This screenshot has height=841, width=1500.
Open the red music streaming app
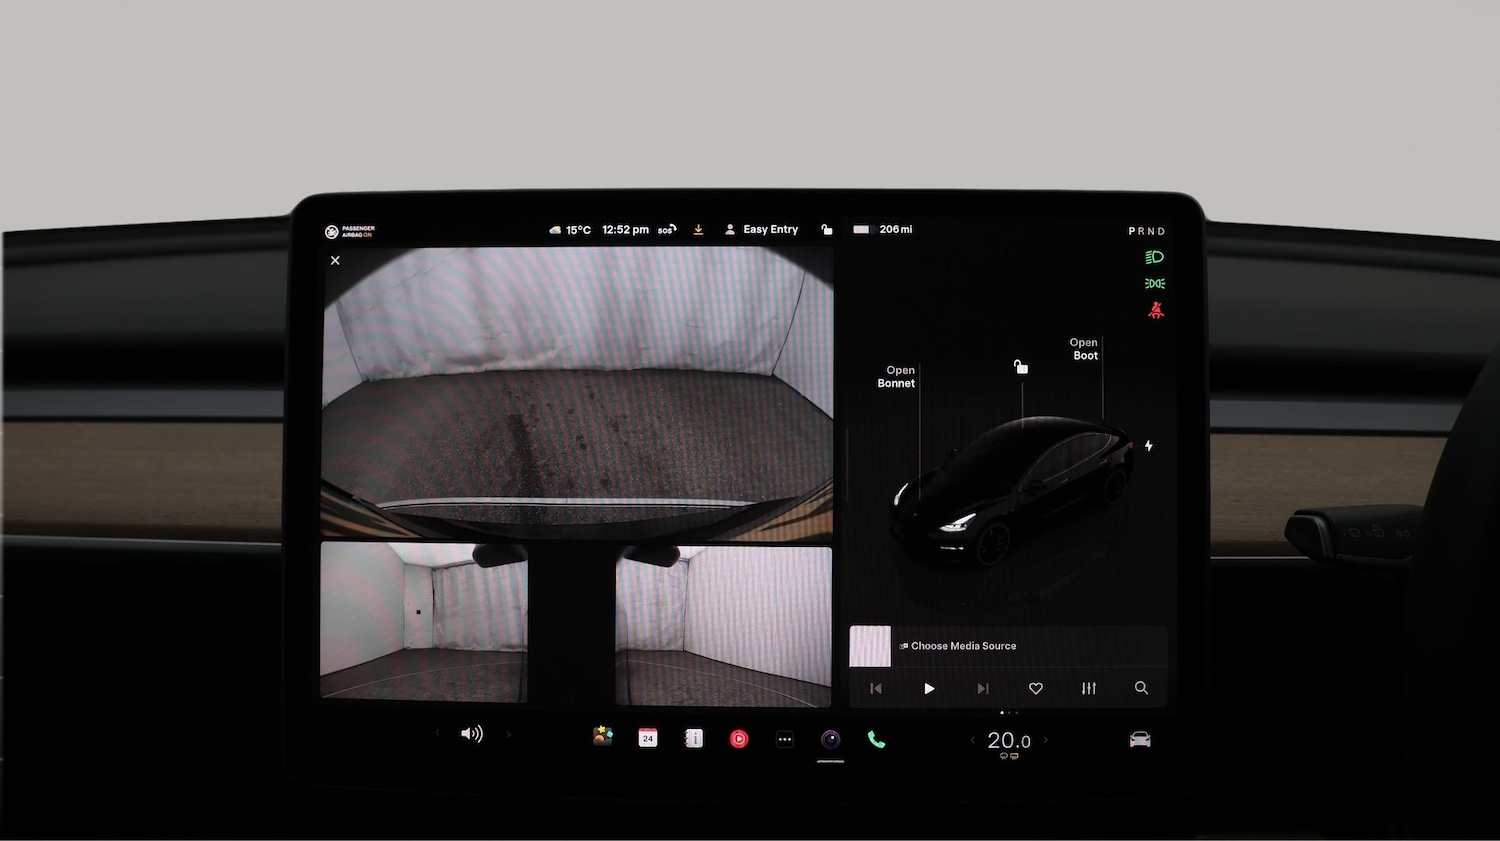(x=739, y=740)
